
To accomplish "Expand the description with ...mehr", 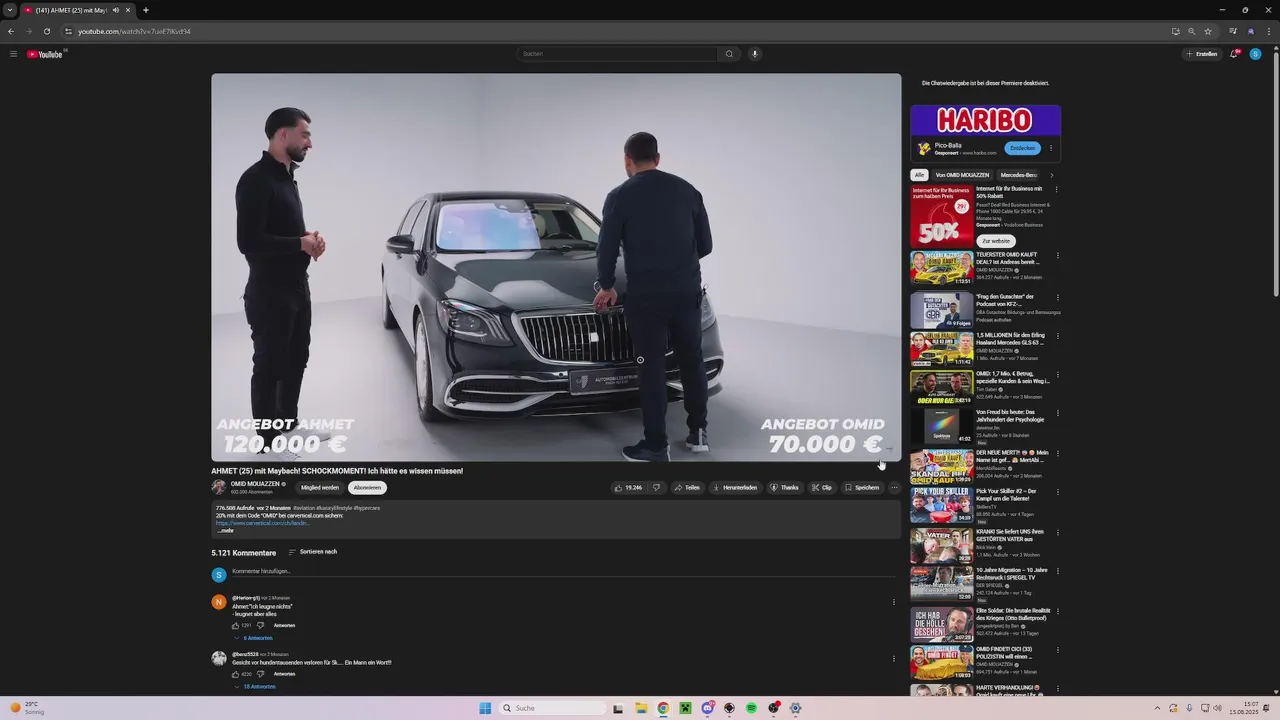I will (x=225, y=531).
